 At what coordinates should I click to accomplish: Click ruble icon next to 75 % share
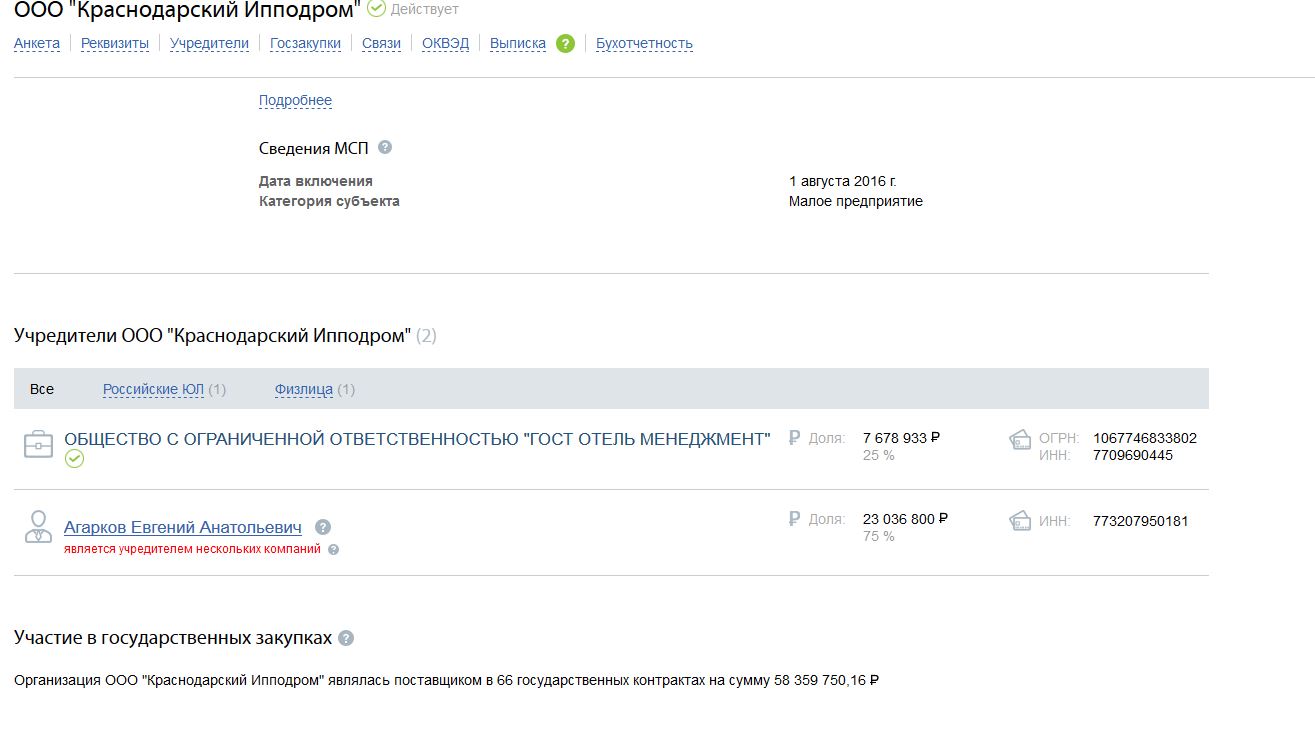pyautogui.click(x=794, y=519)
